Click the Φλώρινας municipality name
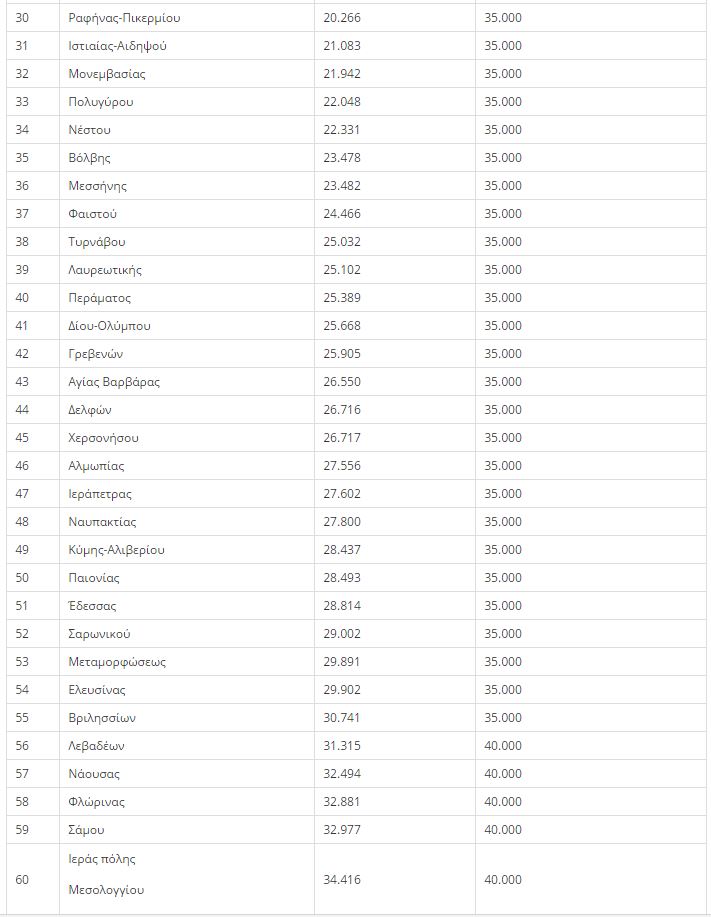711x917 pixels. click(96, 802)
